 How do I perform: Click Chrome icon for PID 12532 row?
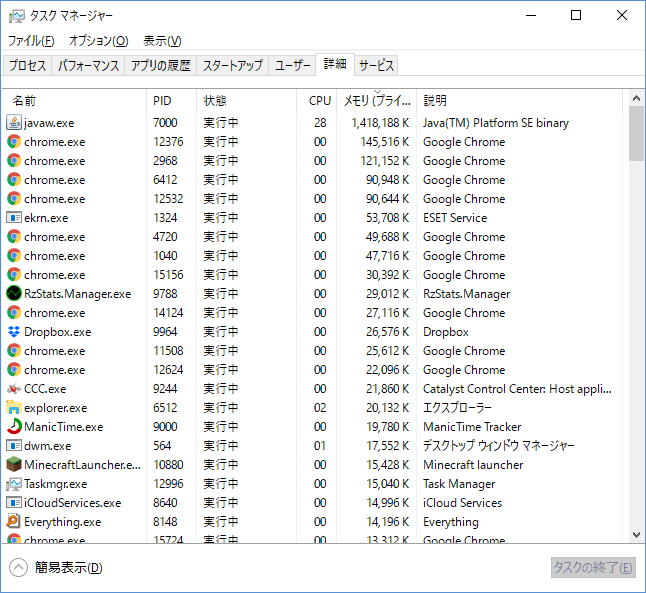coord(14,199)
